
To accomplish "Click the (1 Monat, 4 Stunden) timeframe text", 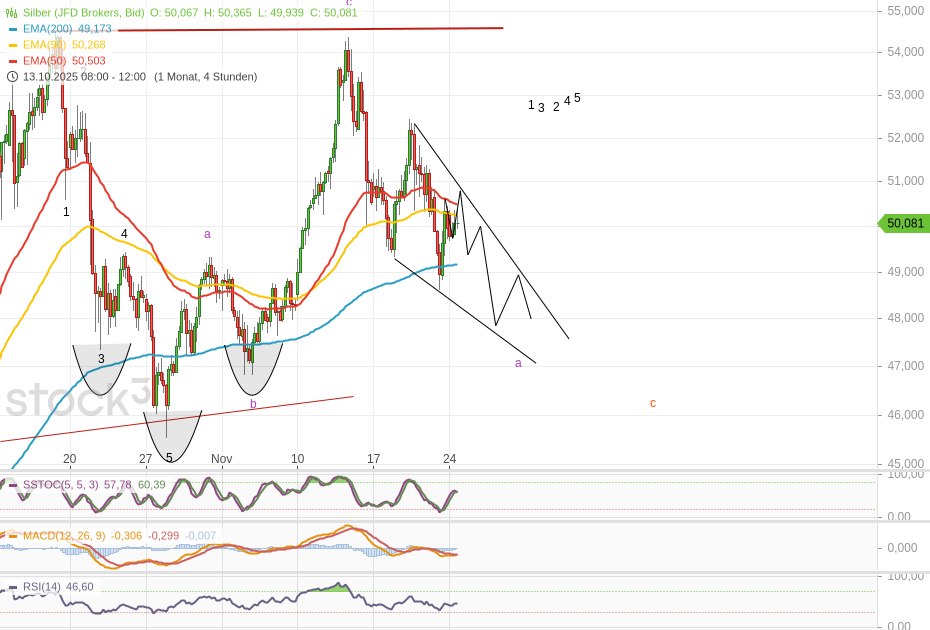I will (205, 77).
